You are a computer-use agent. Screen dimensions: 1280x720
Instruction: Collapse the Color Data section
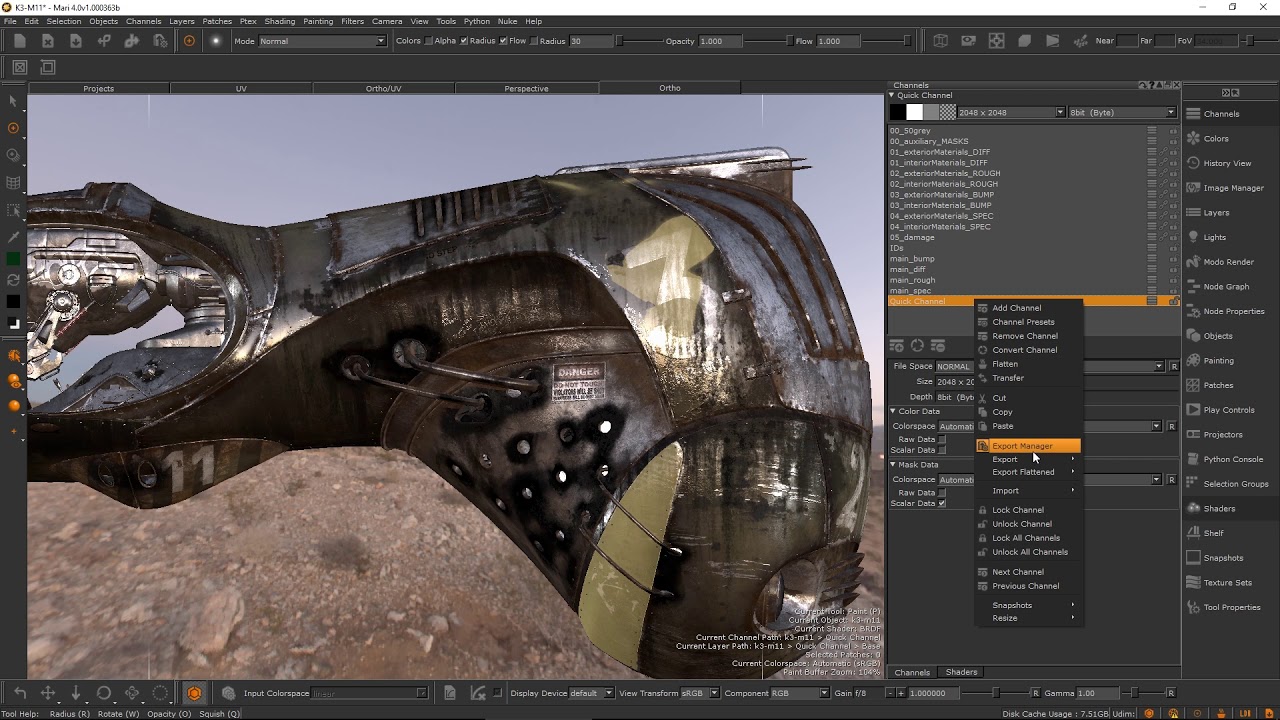pyautogui.click(x=893, y=411)
